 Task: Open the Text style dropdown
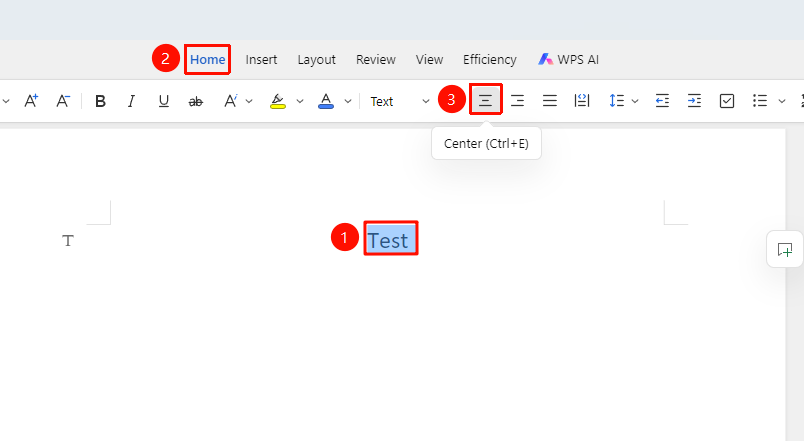[399, 102]
